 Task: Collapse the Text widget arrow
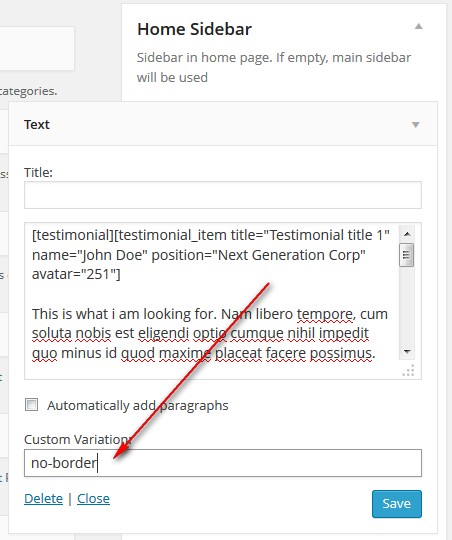click(416, 125)
